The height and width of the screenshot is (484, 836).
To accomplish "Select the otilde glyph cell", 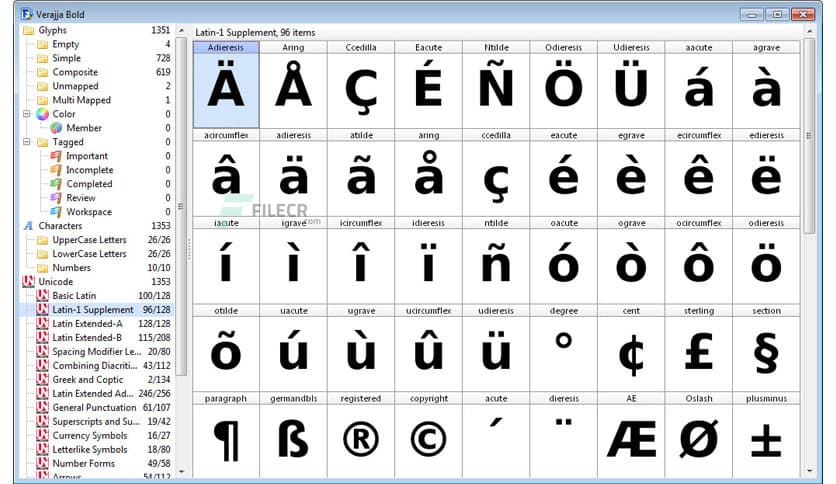I will 226,348.
